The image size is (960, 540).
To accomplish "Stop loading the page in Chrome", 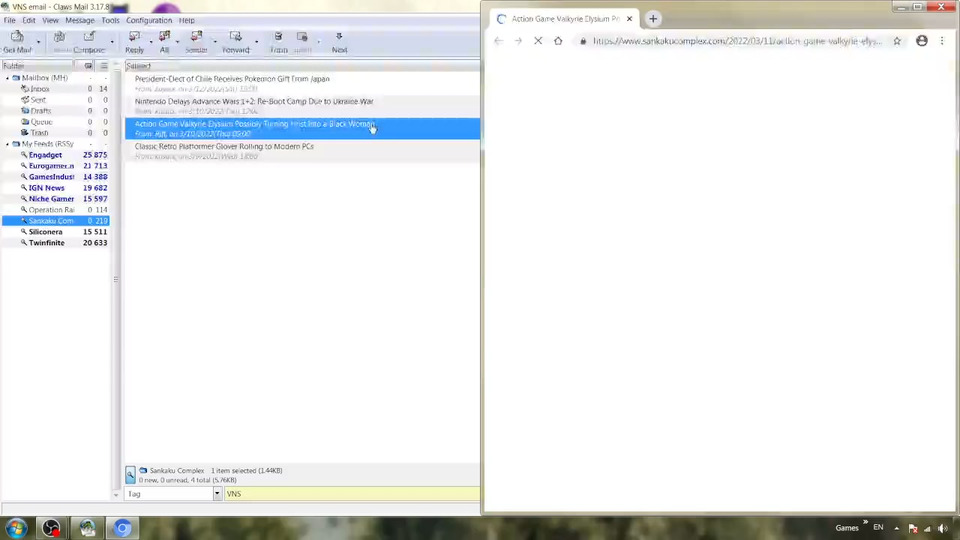I will click(538, 41).
